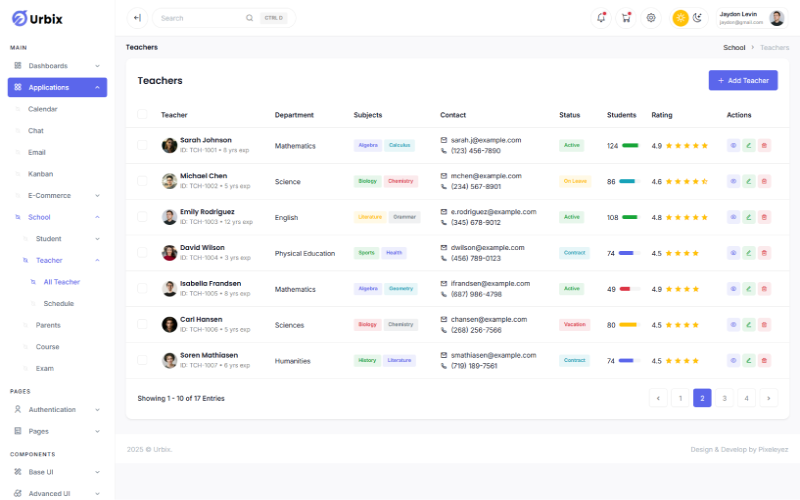
Task: Delete Emily Rodriguez with trash icon
Action: (x=764, y=217)
